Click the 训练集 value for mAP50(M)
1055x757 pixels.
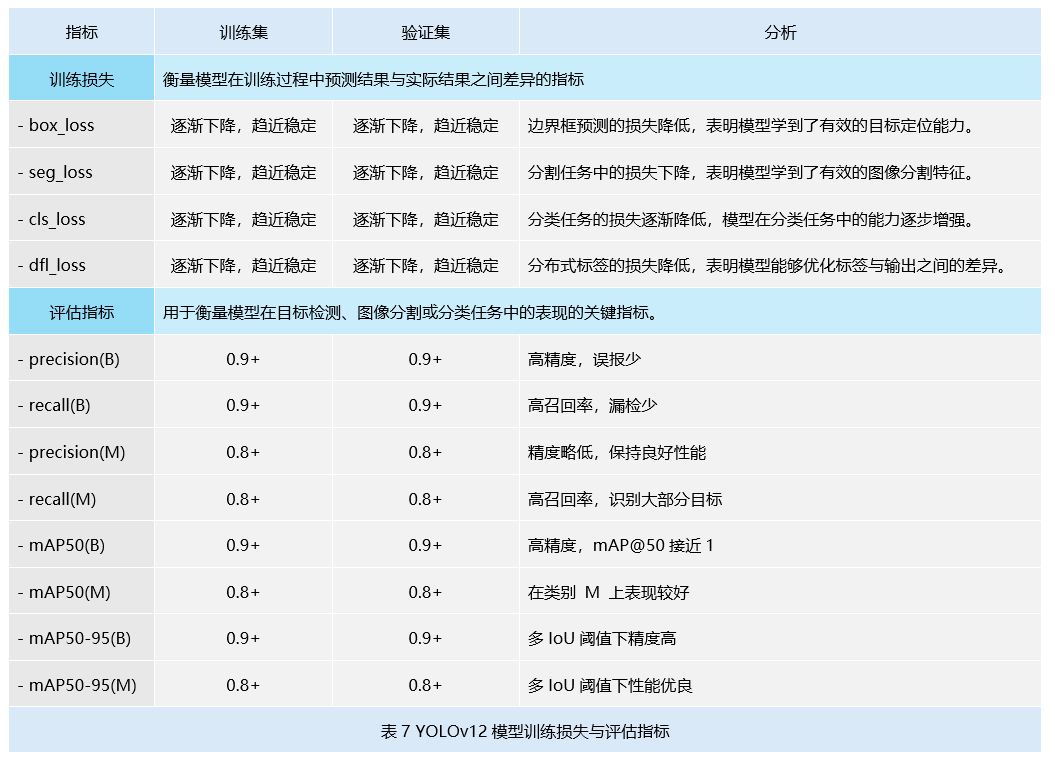click(x=243, y=592)
